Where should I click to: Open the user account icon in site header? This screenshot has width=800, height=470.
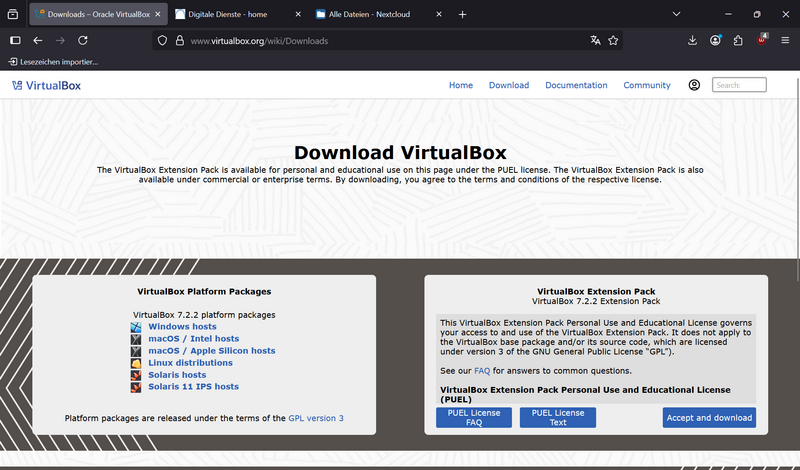point(694,85)
